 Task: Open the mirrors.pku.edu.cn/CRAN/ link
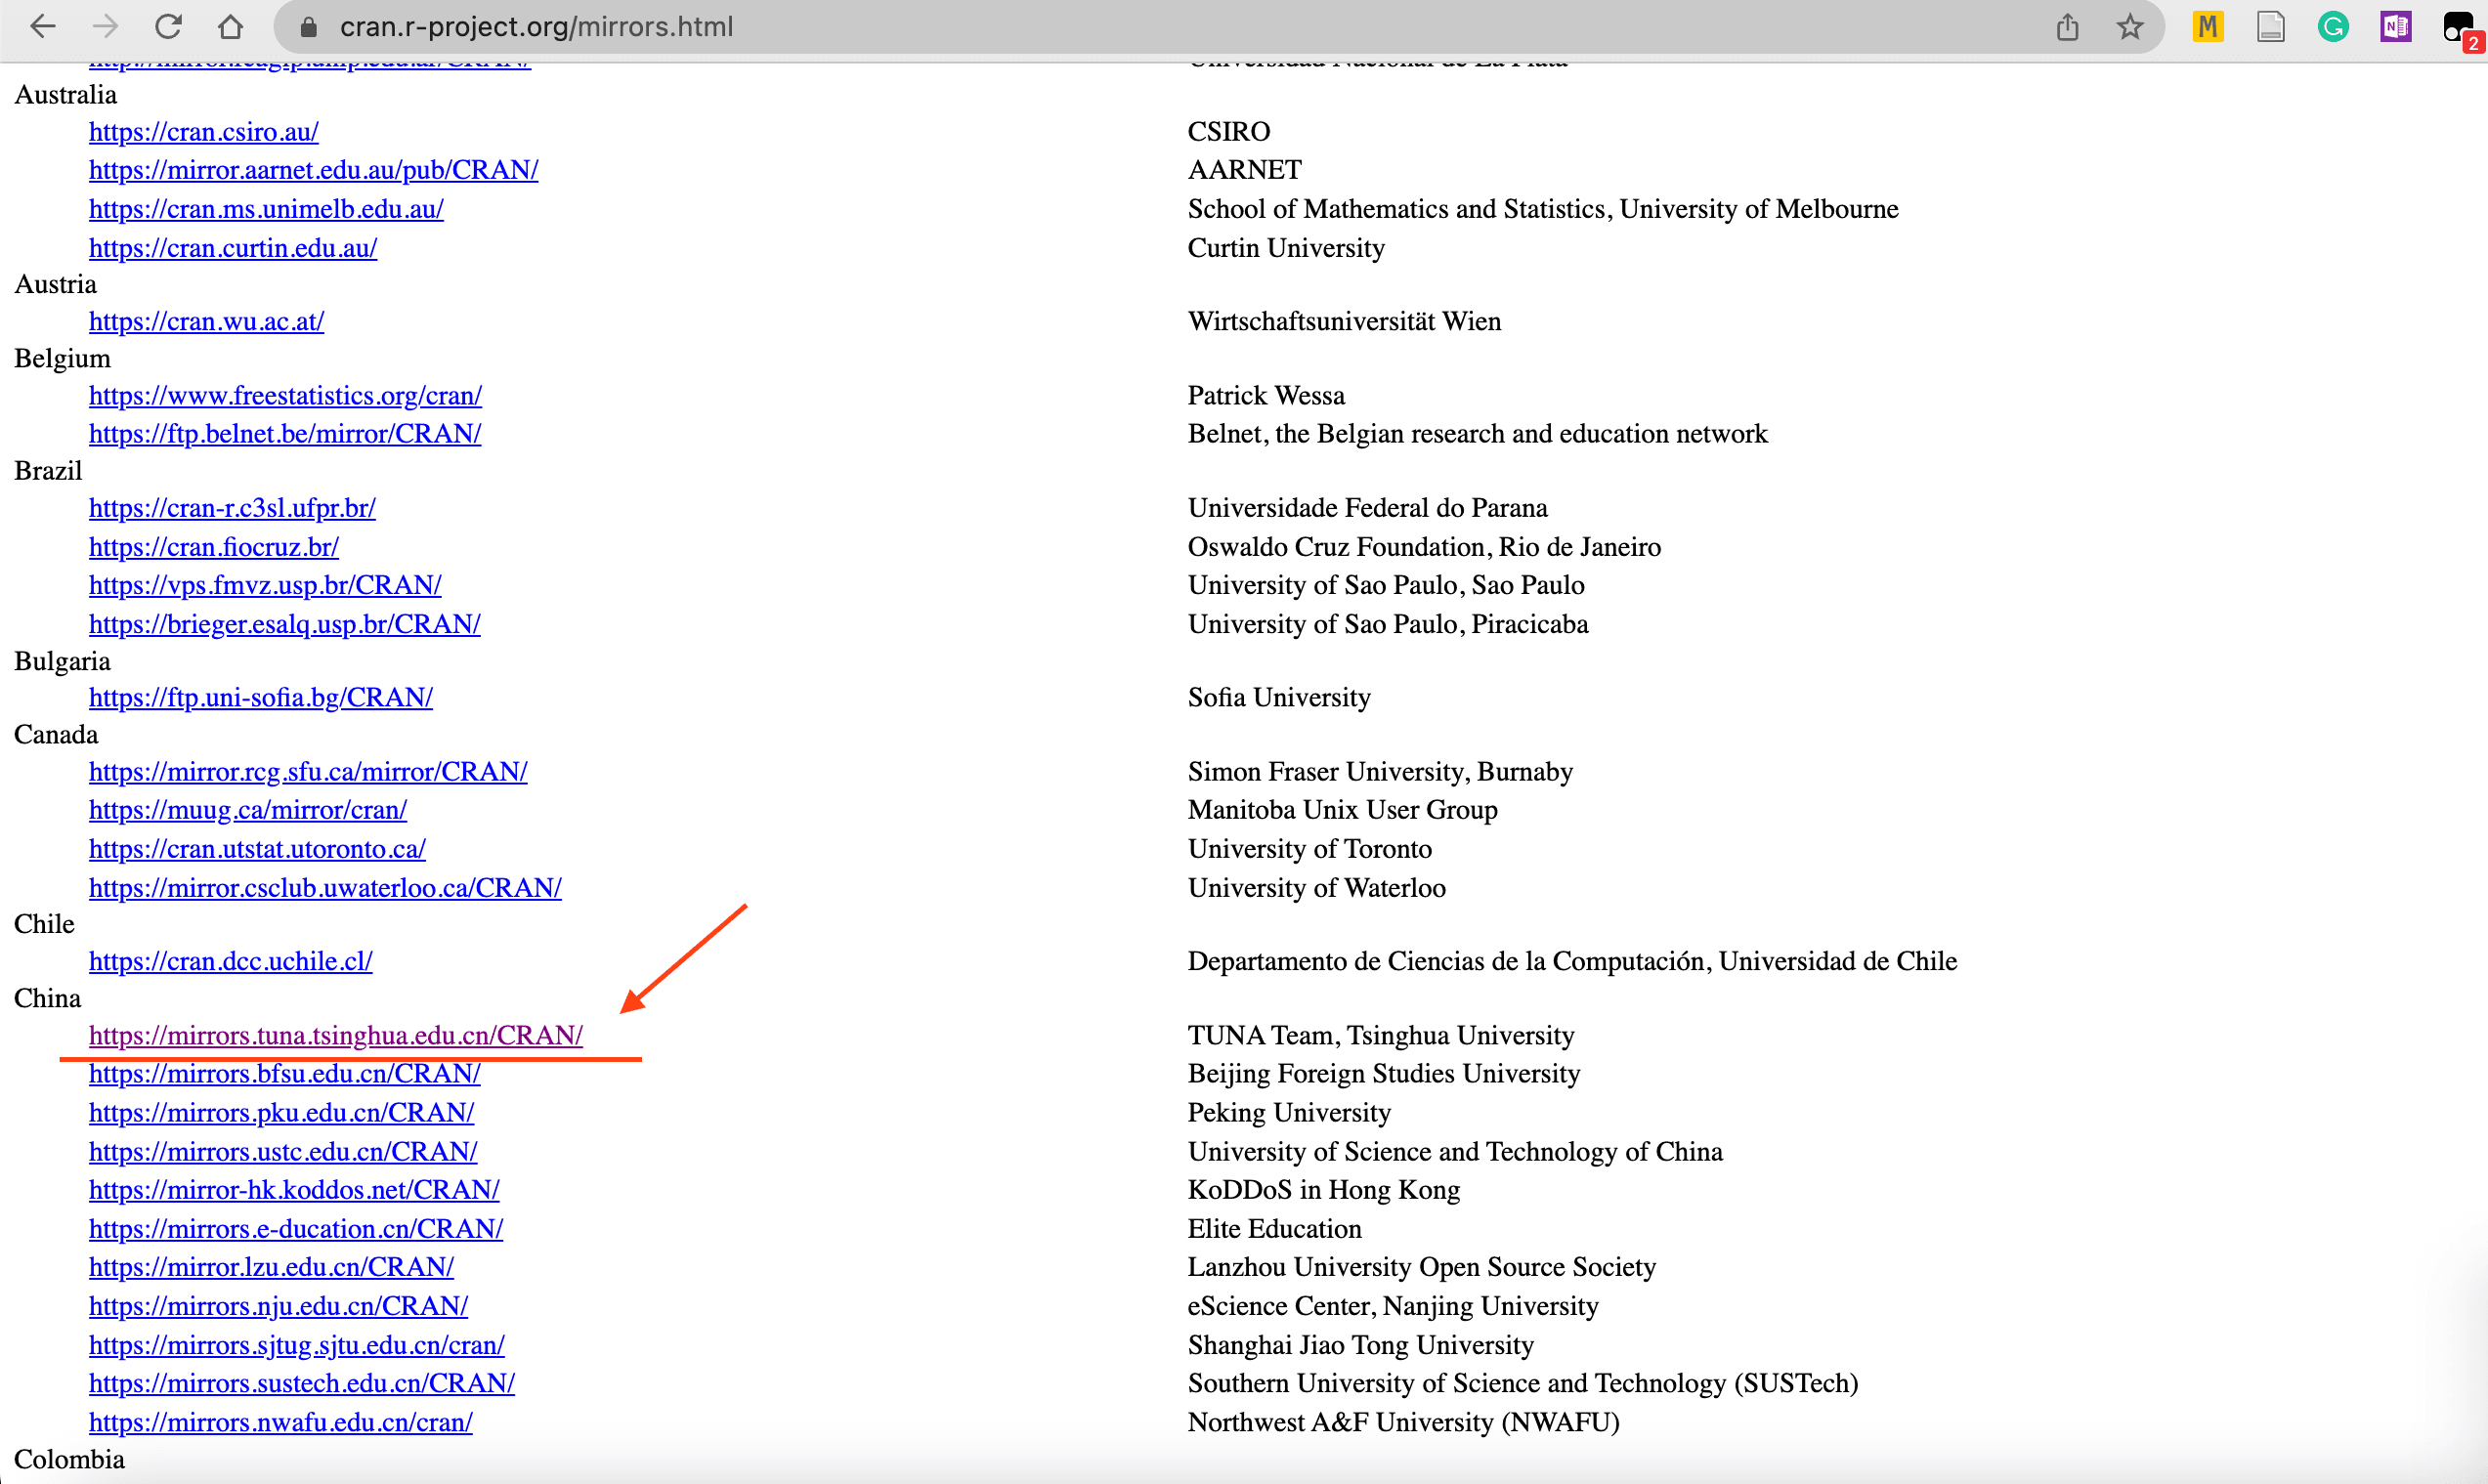click(x=282, y=1113)
